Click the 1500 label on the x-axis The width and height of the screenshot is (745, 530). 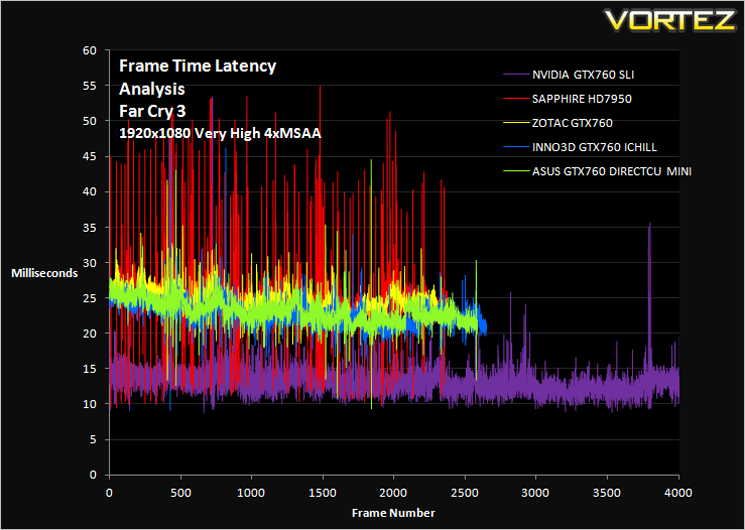tap(323, 493)
